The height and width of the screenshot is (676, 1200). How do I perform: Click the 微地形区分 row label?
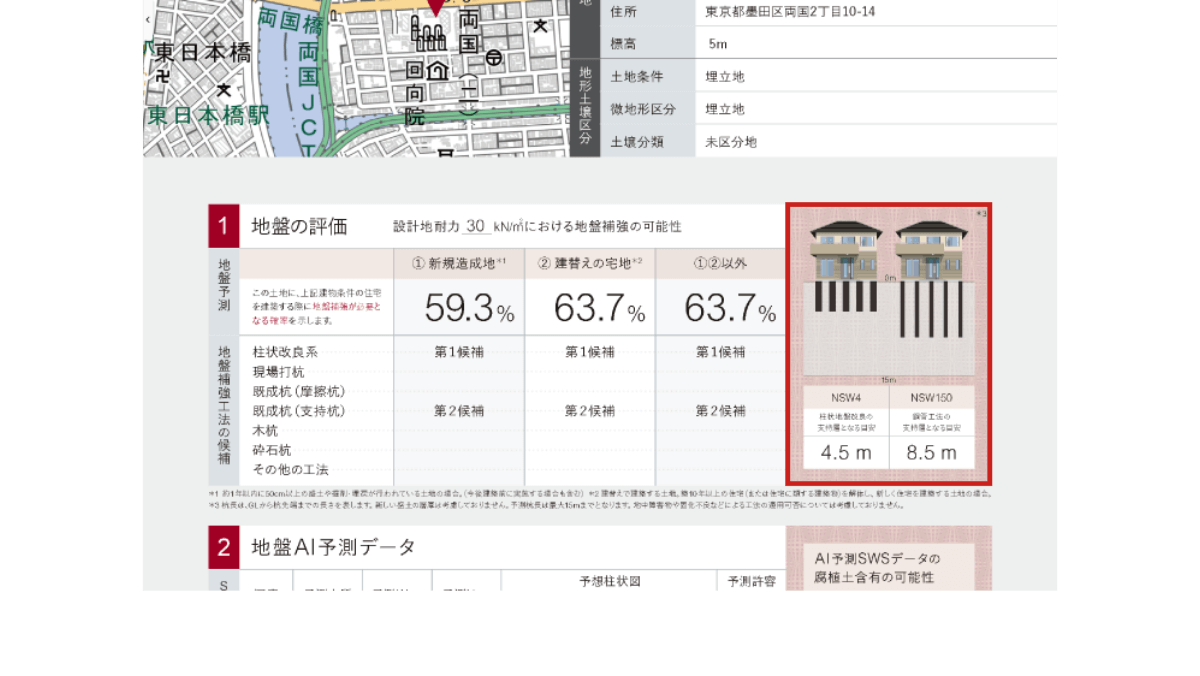tap(643, 109)
